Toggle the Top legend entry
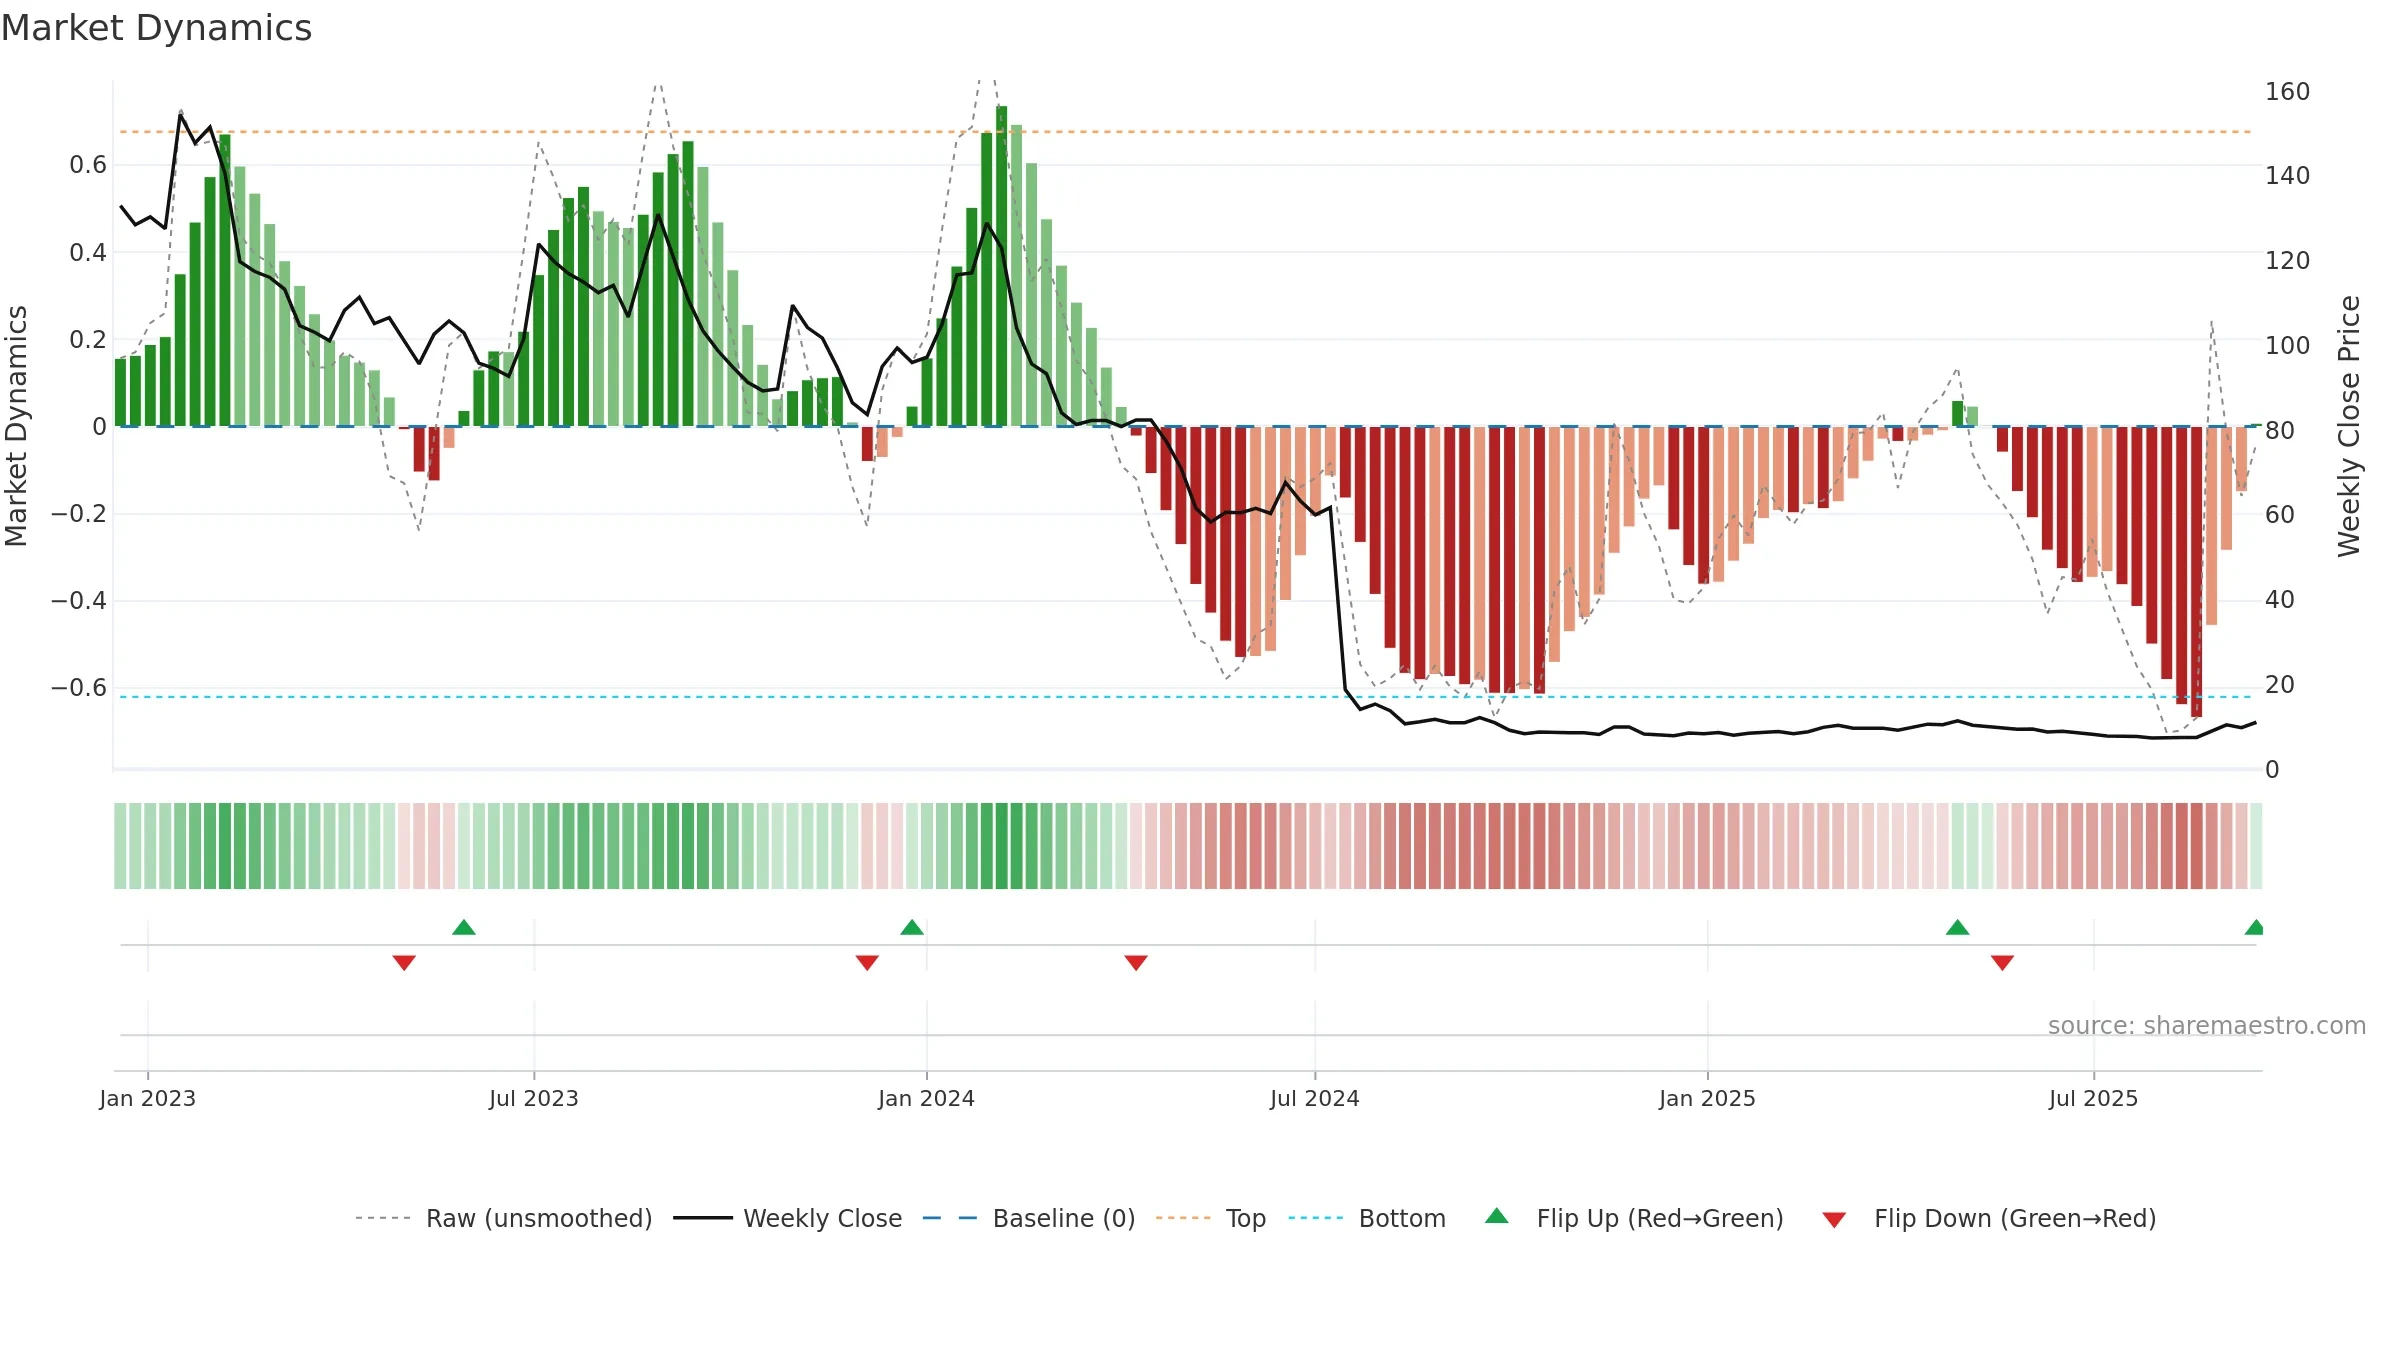The height and width of the screenshot is (1350, 2400). tap(1211, 1218)
